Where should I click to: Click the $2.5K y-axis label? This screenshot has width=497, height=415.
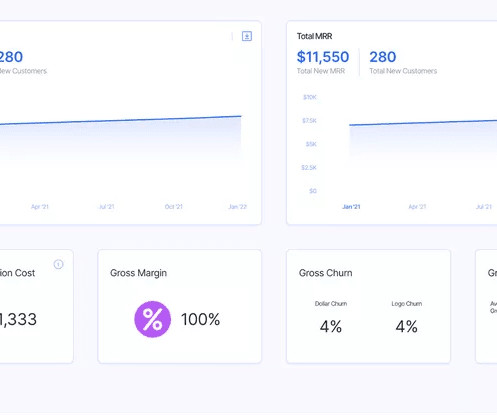(309, 167)
